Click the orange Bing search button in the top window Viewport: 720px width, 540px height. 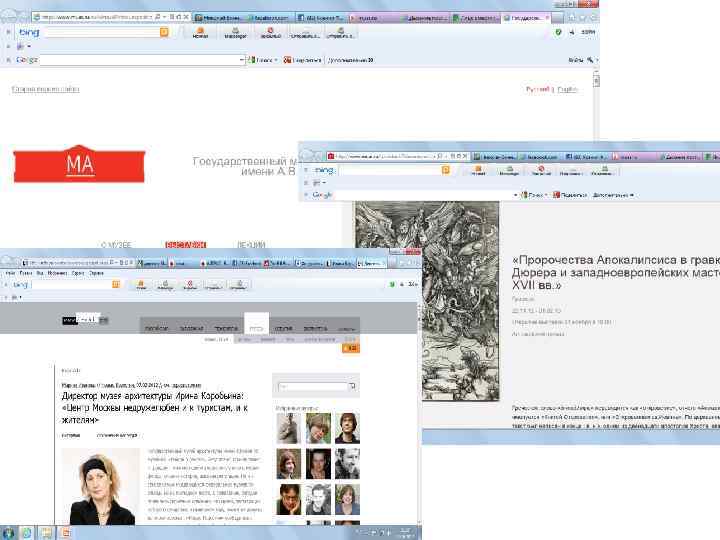tap(164, 32)
